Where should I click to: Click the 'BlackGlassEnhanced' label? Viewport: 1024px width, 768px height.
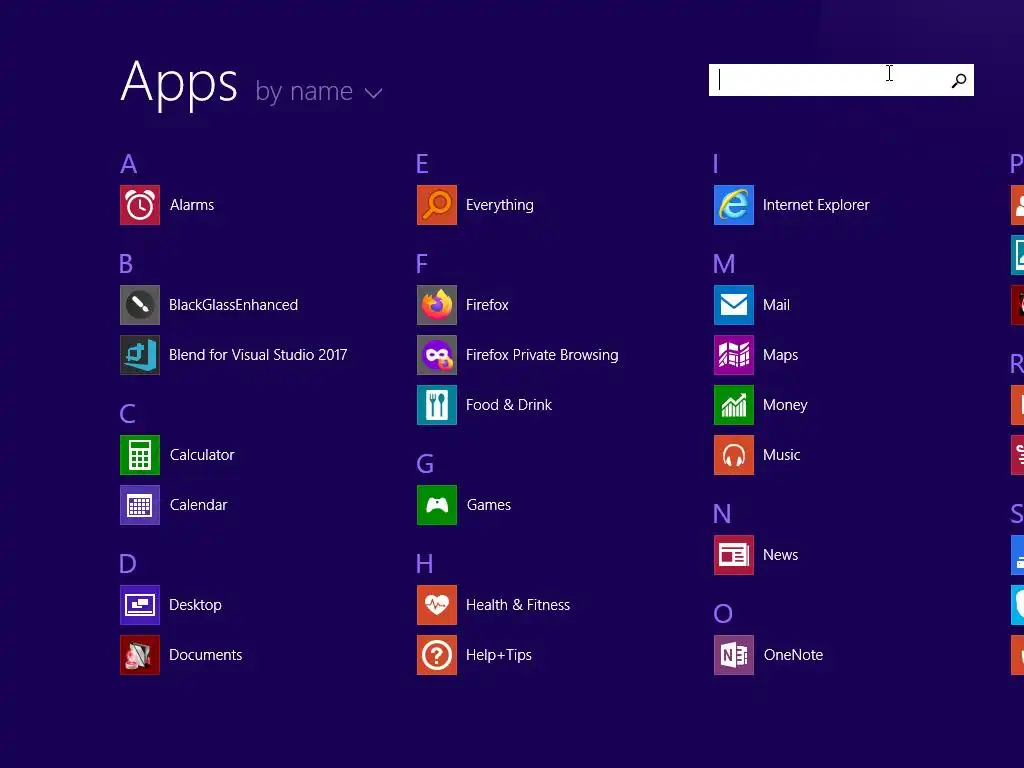pos(234,305)
